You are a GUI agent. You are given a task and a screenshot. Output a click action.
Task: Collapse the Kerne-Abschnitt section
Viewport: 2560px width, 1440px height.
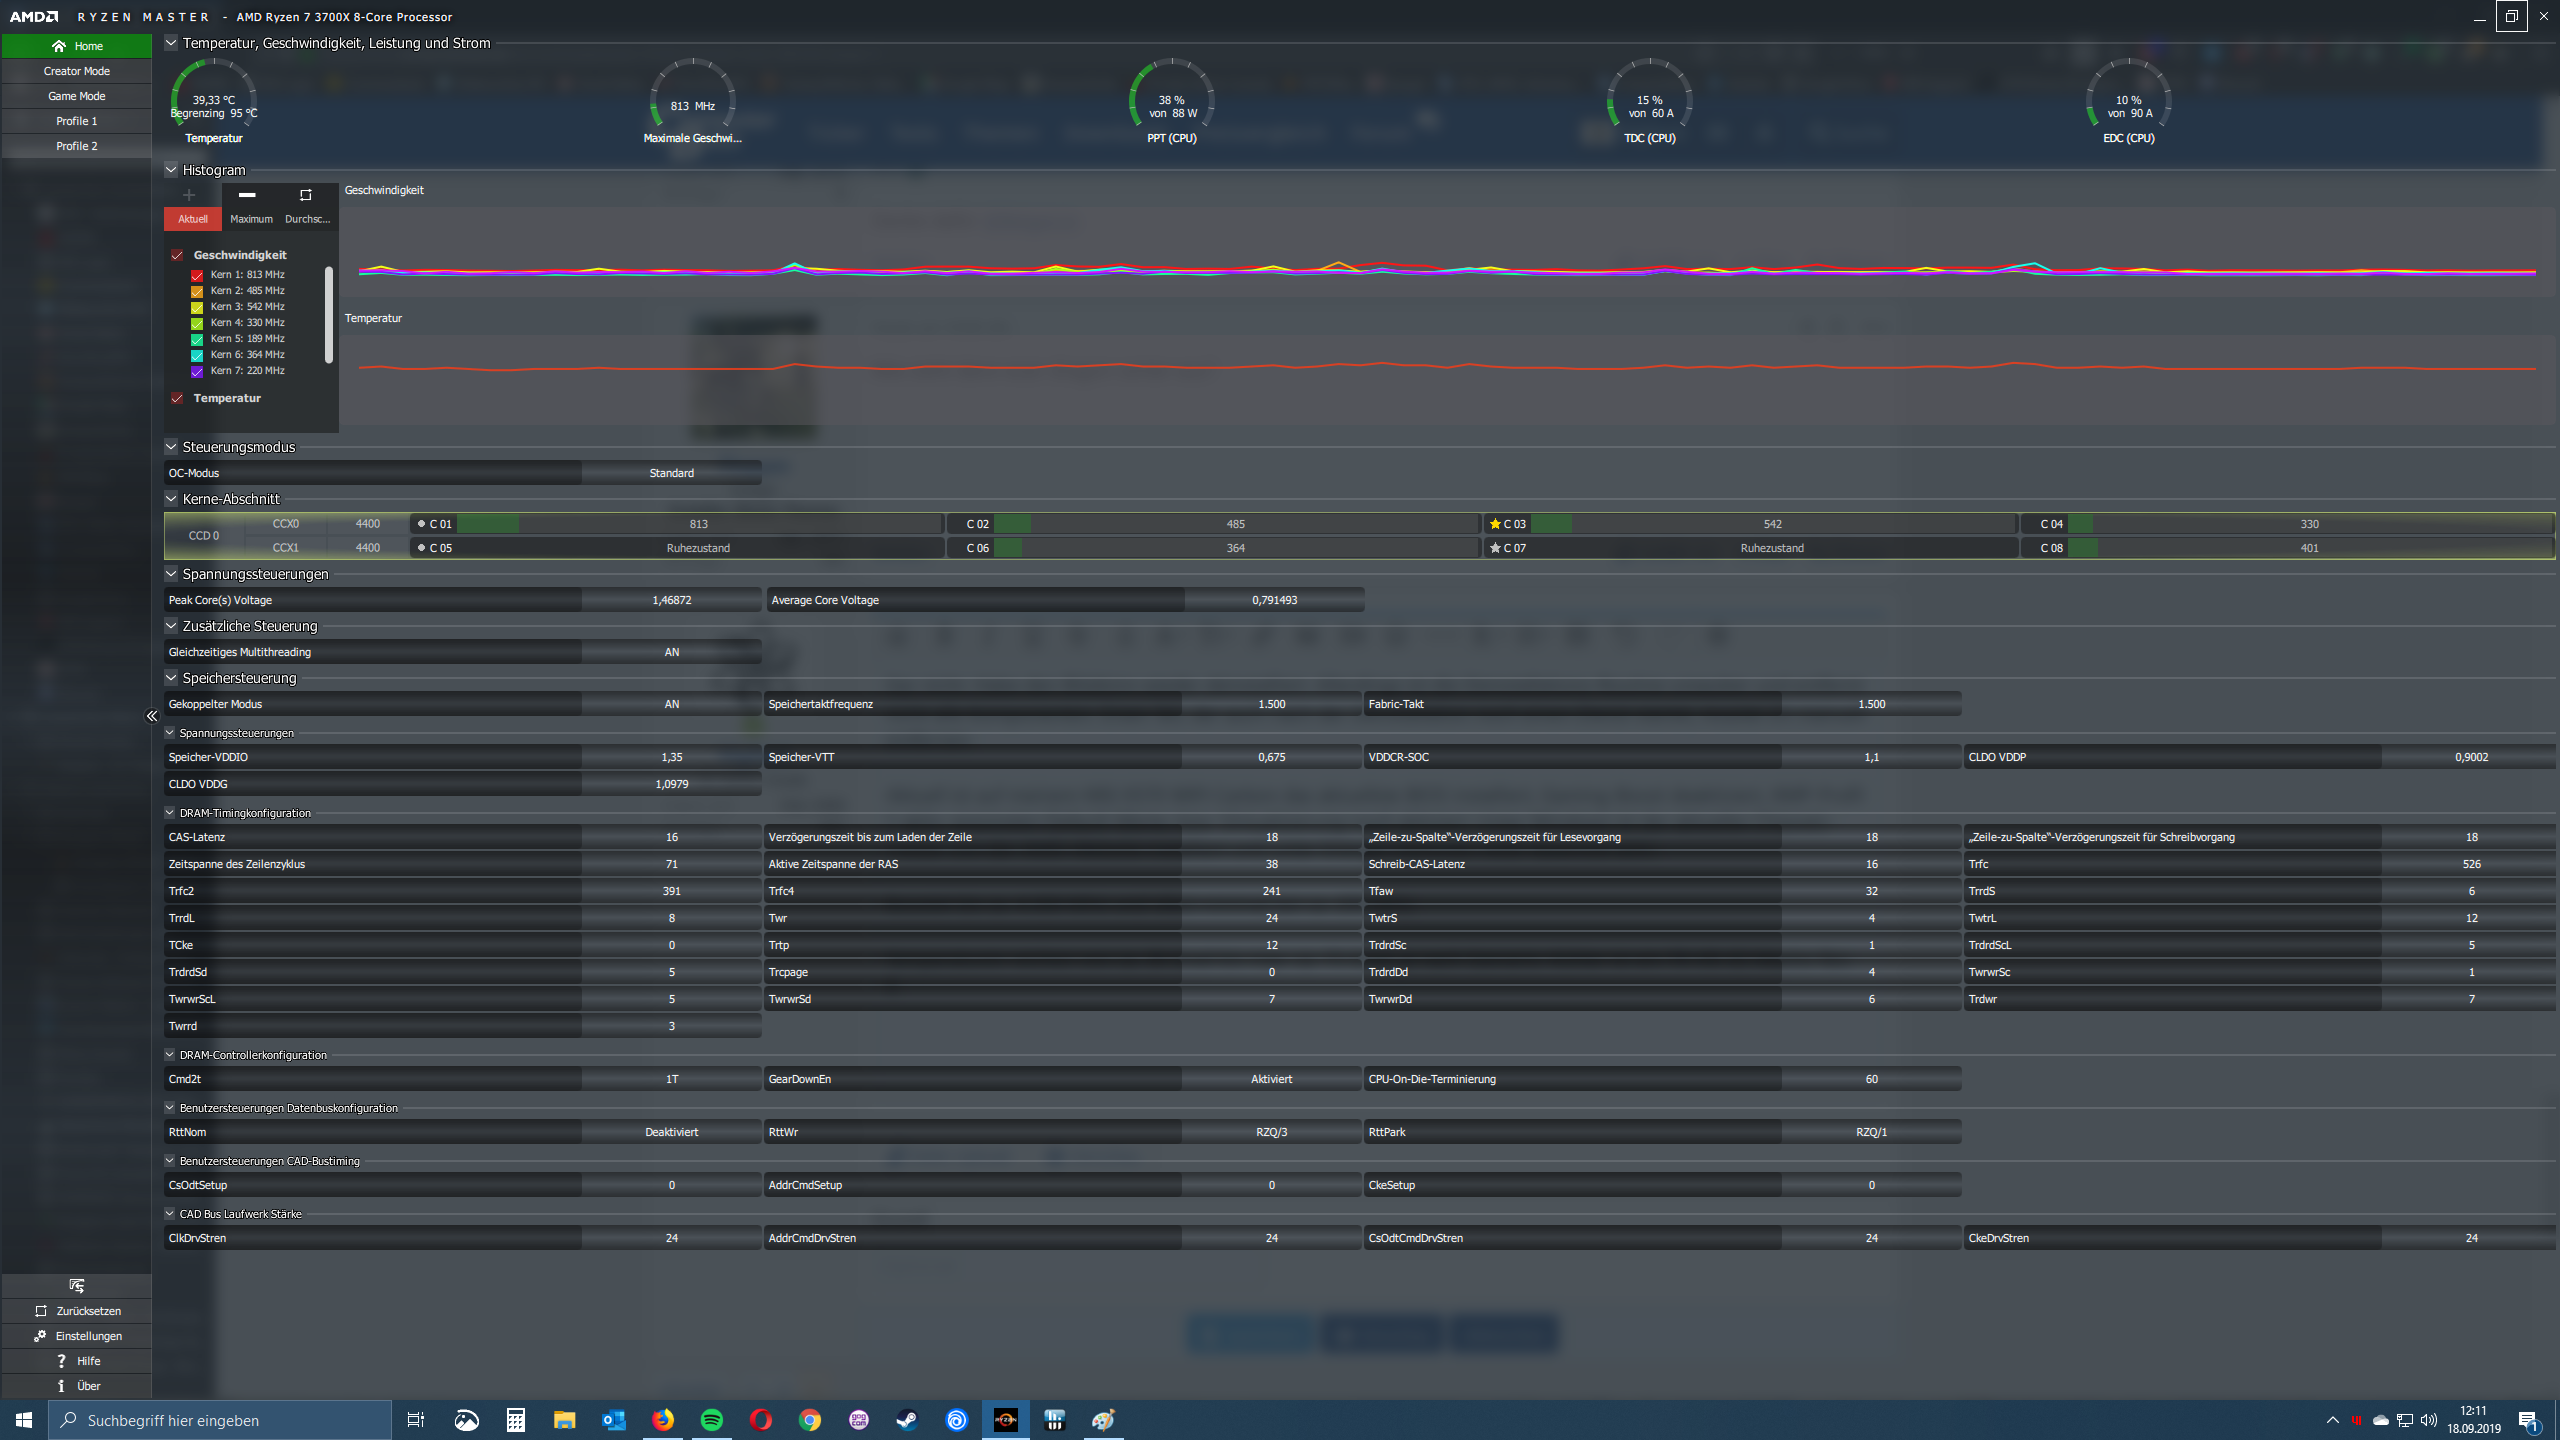171,499
